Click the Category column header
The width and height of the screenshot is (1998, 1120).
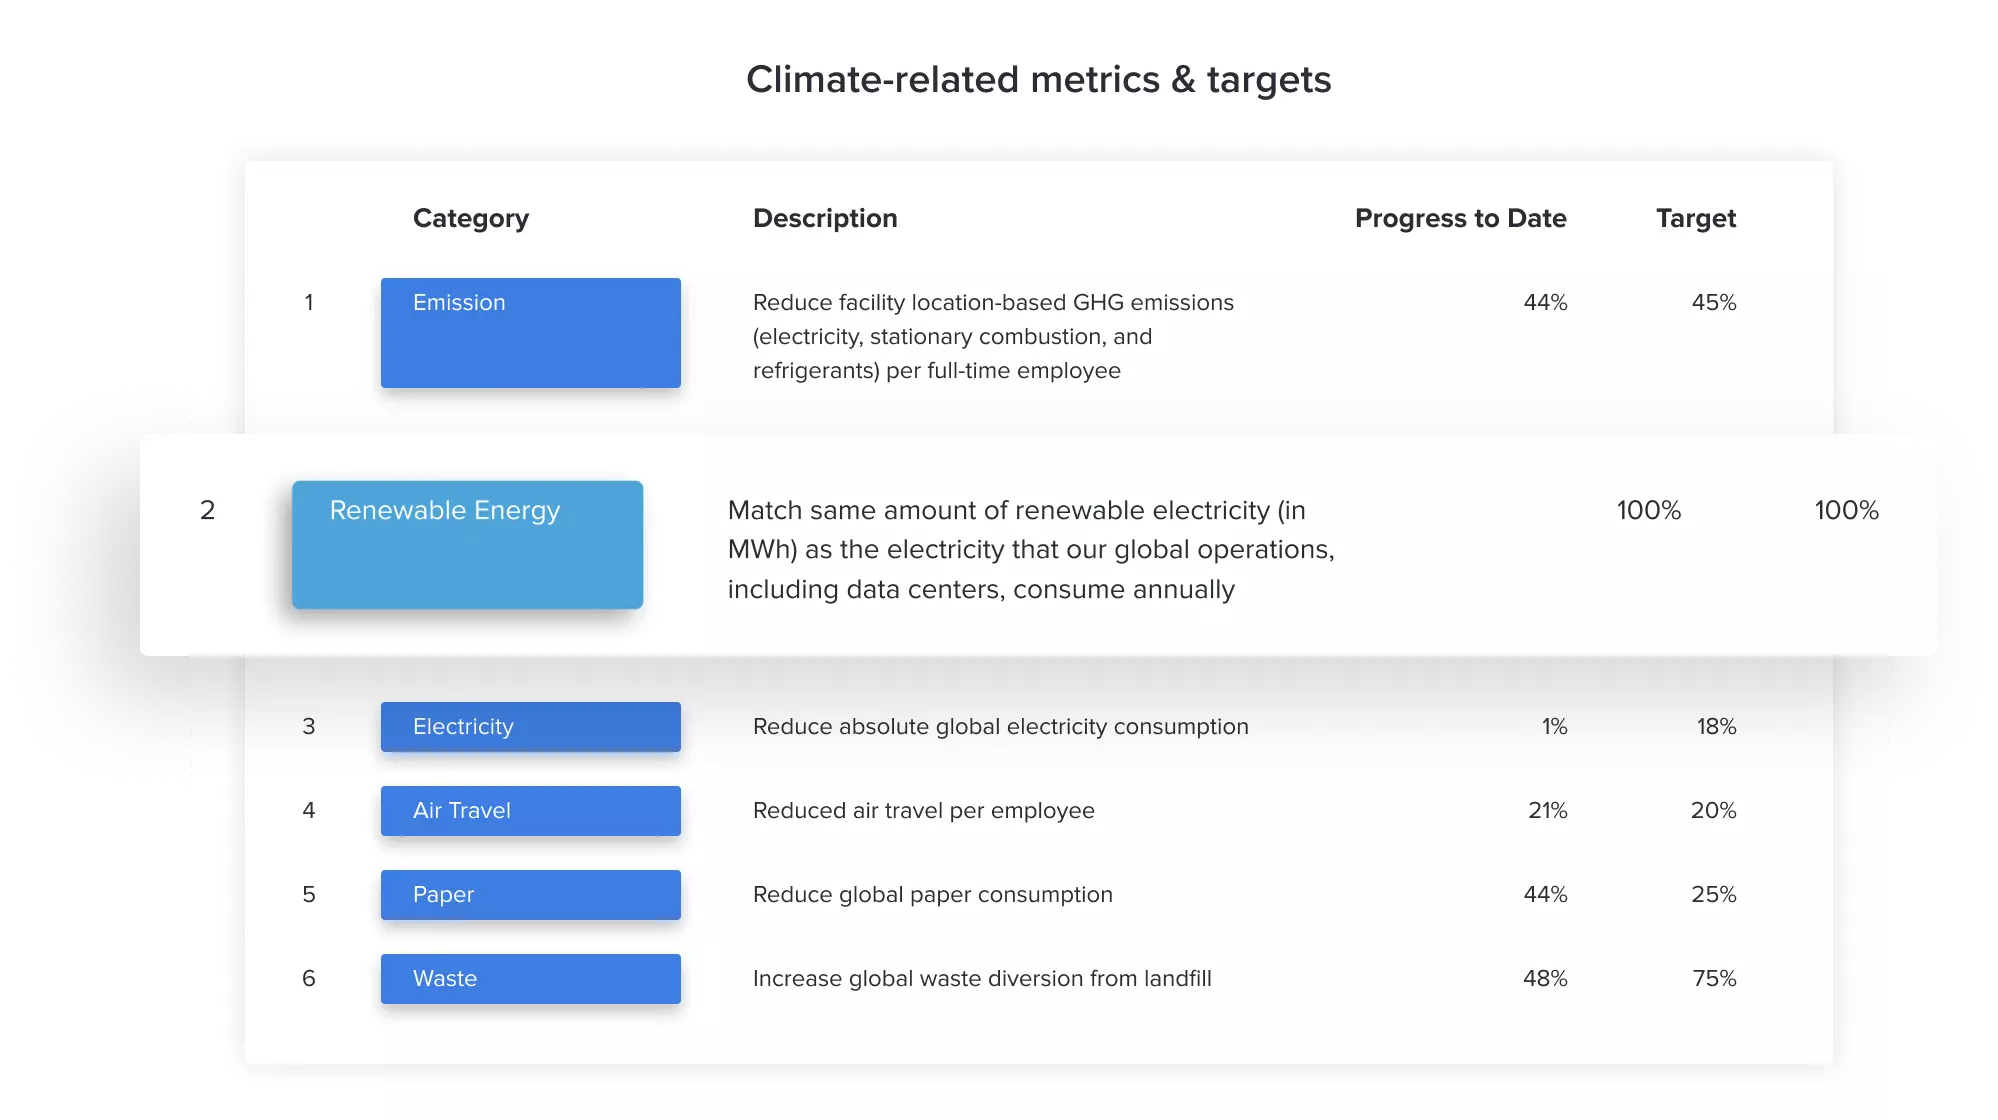(x=470, y=218)
